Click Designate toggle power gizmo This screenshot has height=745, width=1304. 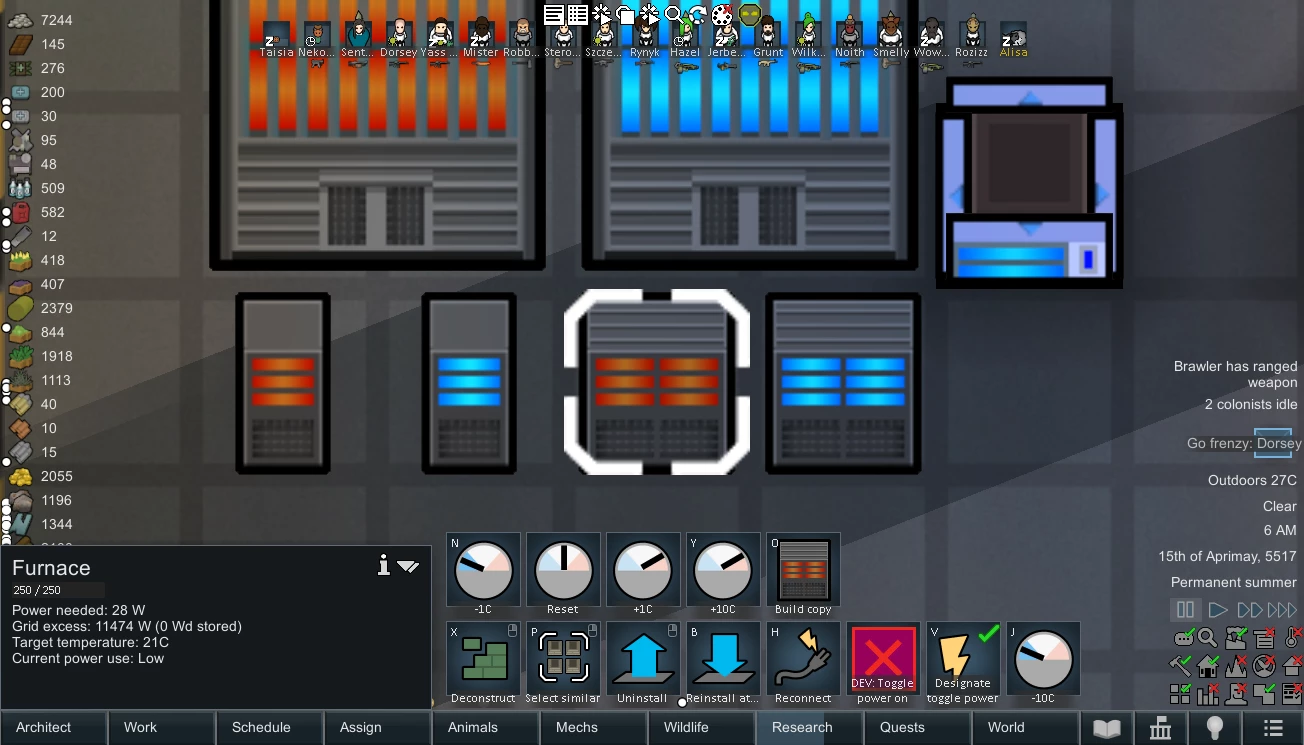pos(963,659)
